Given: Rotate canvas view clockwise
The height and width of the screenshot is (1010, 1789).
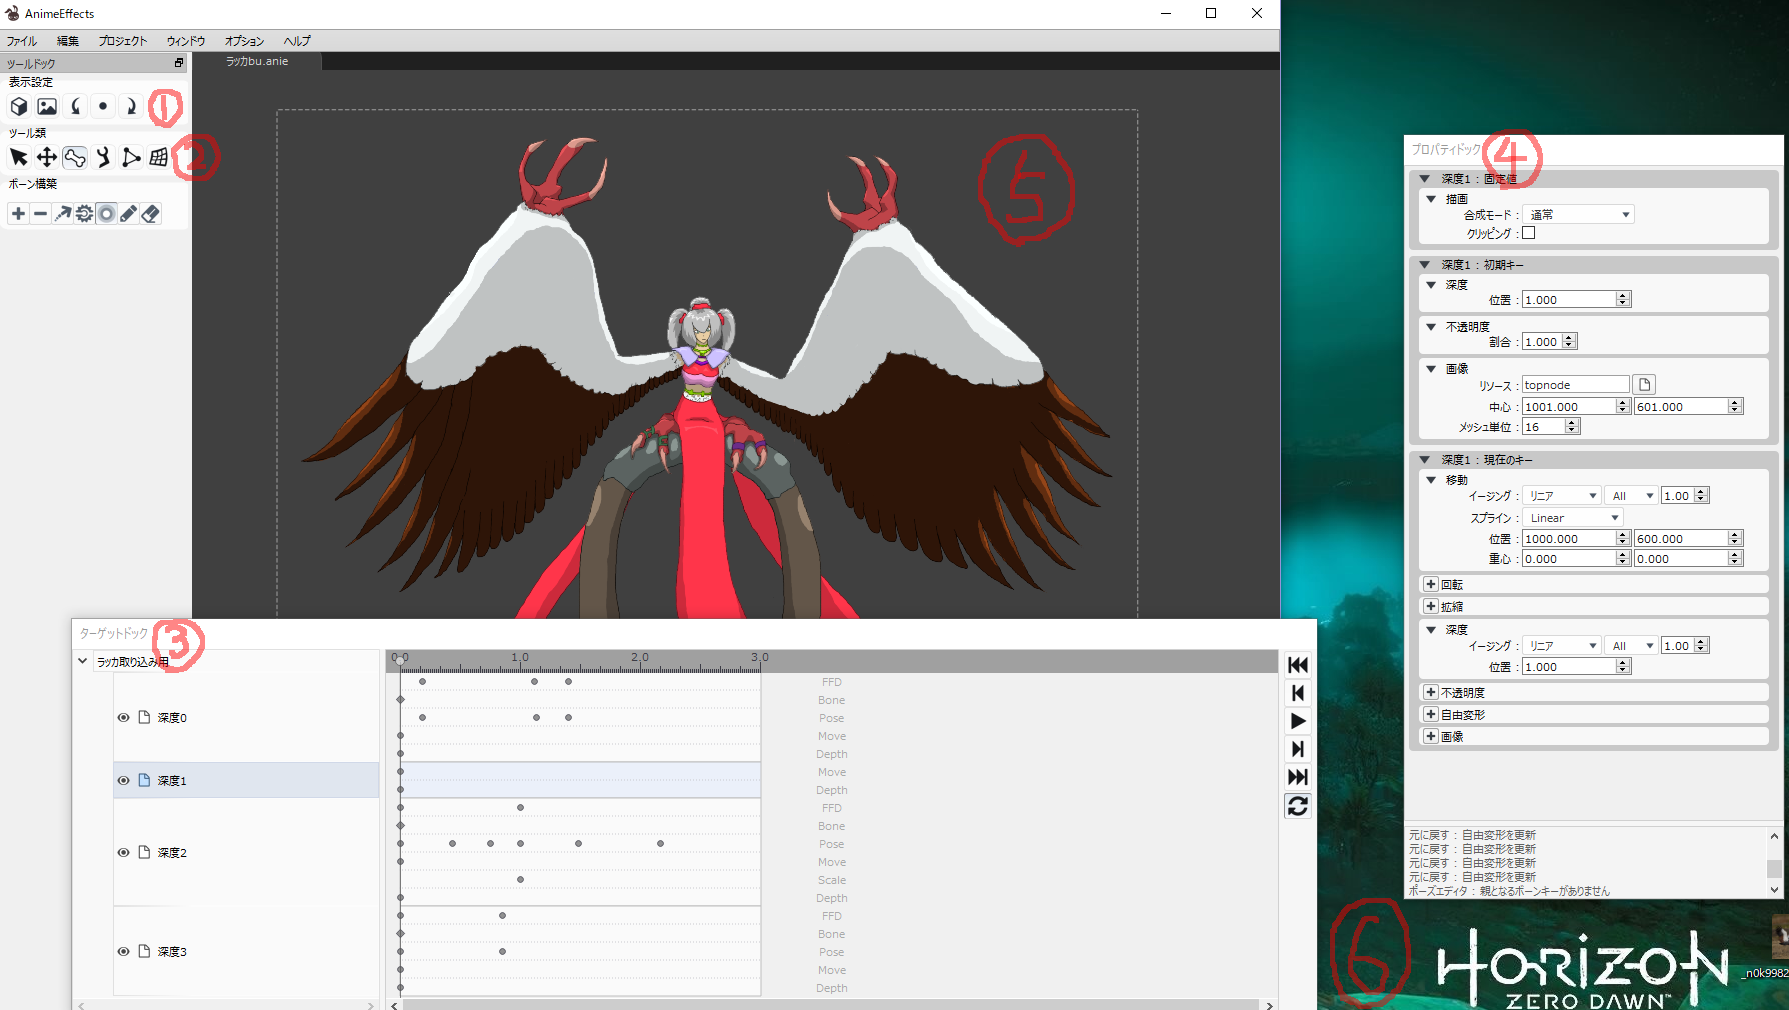Looking at the screenshot, I should (x=131, y=106).
